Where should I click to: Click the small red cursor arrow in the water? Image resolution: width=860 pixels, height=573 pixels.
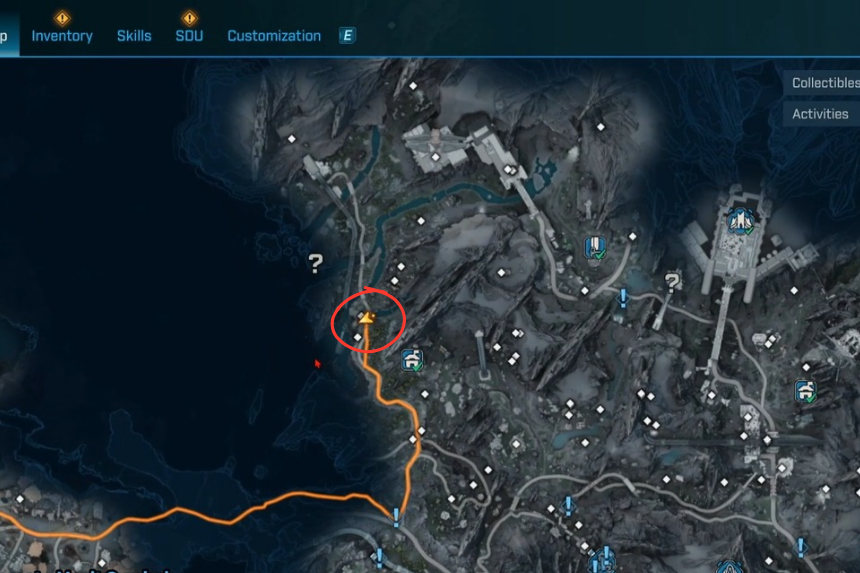(318, 363)
